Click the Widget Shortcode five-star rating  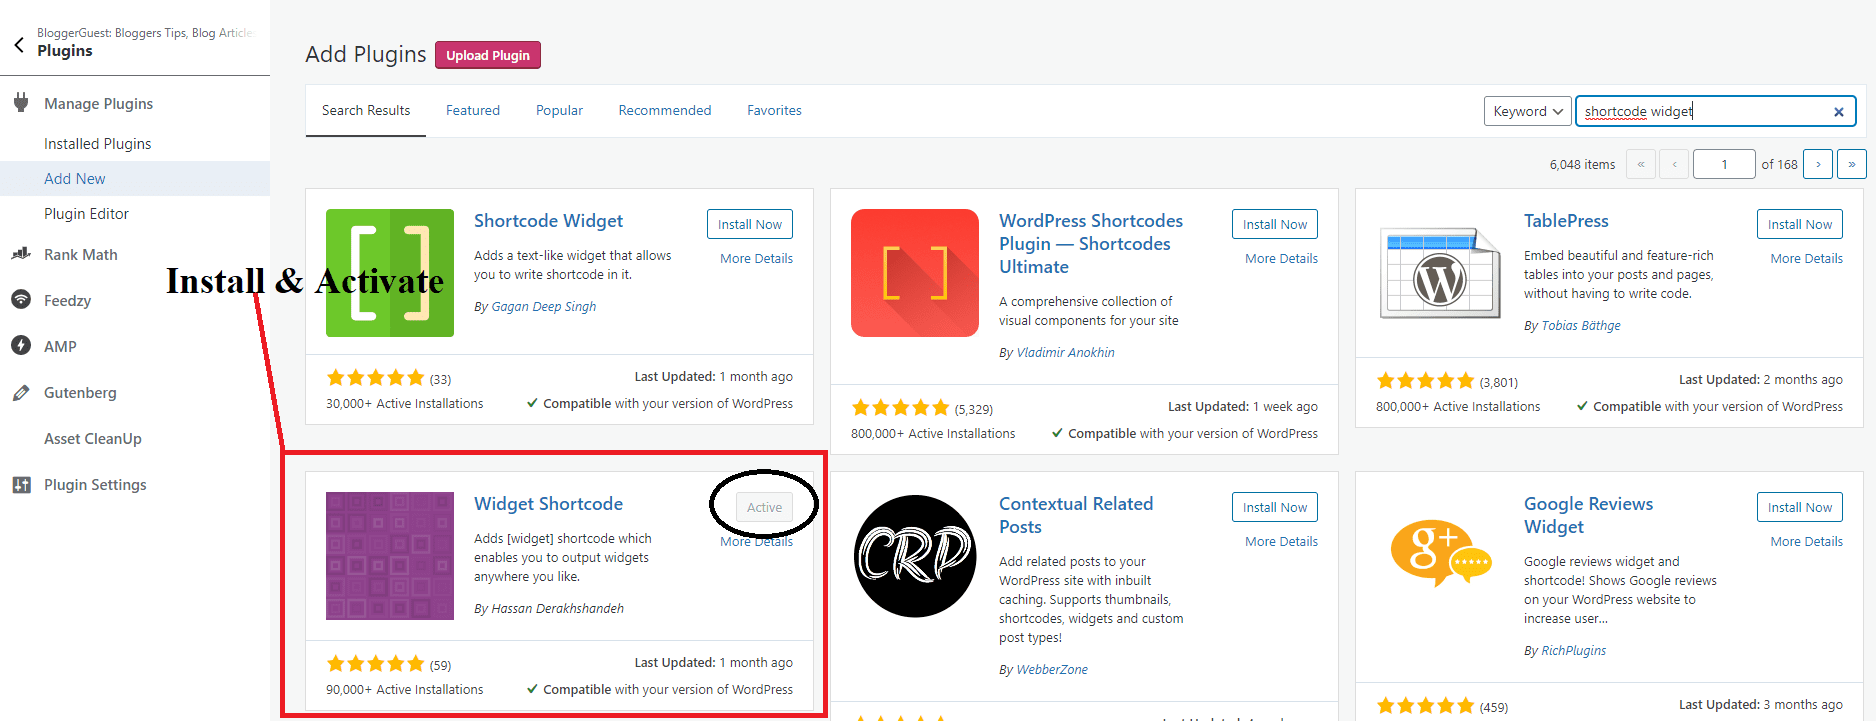pyautogui.click(x=376, y=664)
